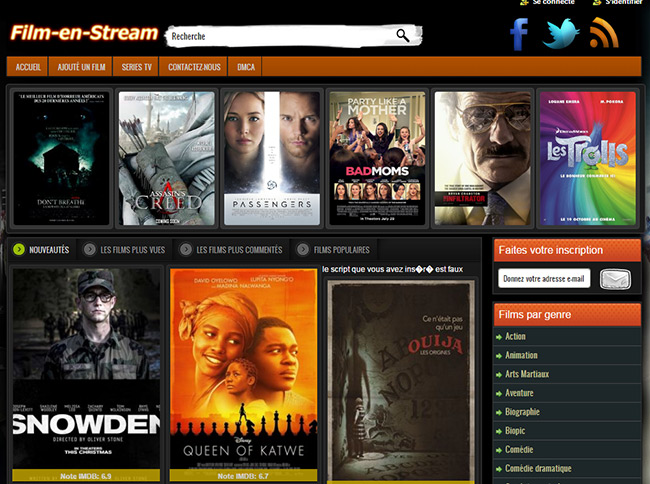Open the Biographie genre link

click(x=522, y=412)
